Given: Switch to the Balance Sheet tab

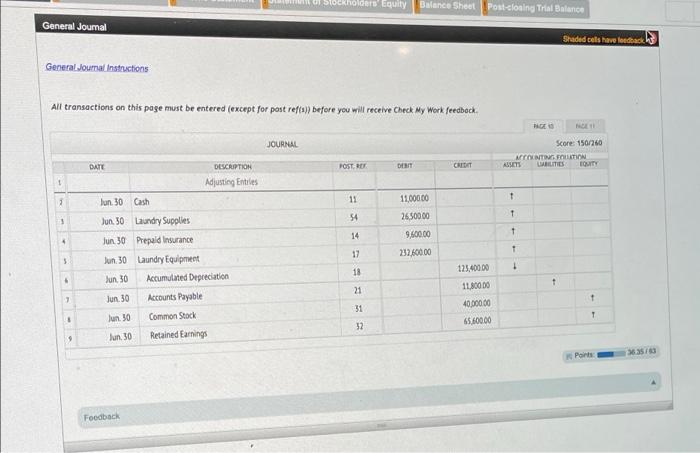Looking at the screenshot, I should pyautogui.click(x=447, y=6).
